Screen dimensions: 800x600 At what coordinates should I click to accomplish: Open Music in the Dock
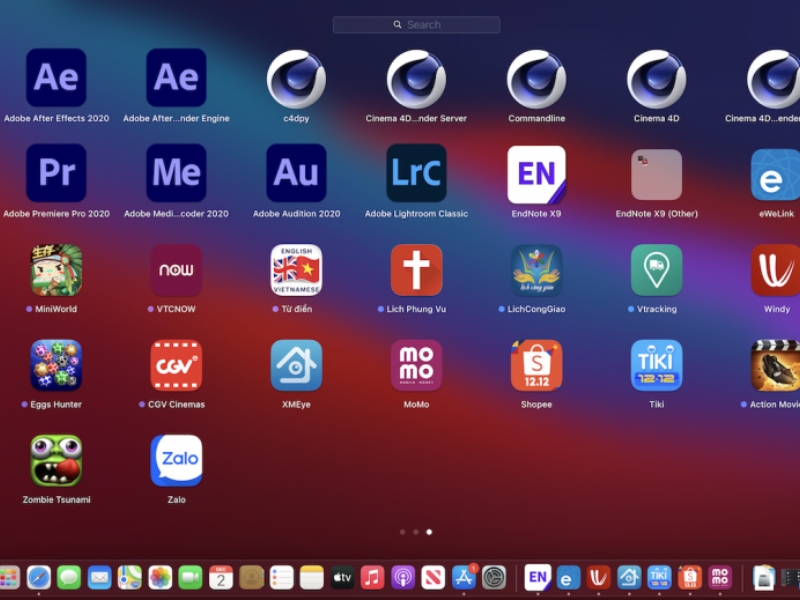pyautogui.click(x=372, y=578)
